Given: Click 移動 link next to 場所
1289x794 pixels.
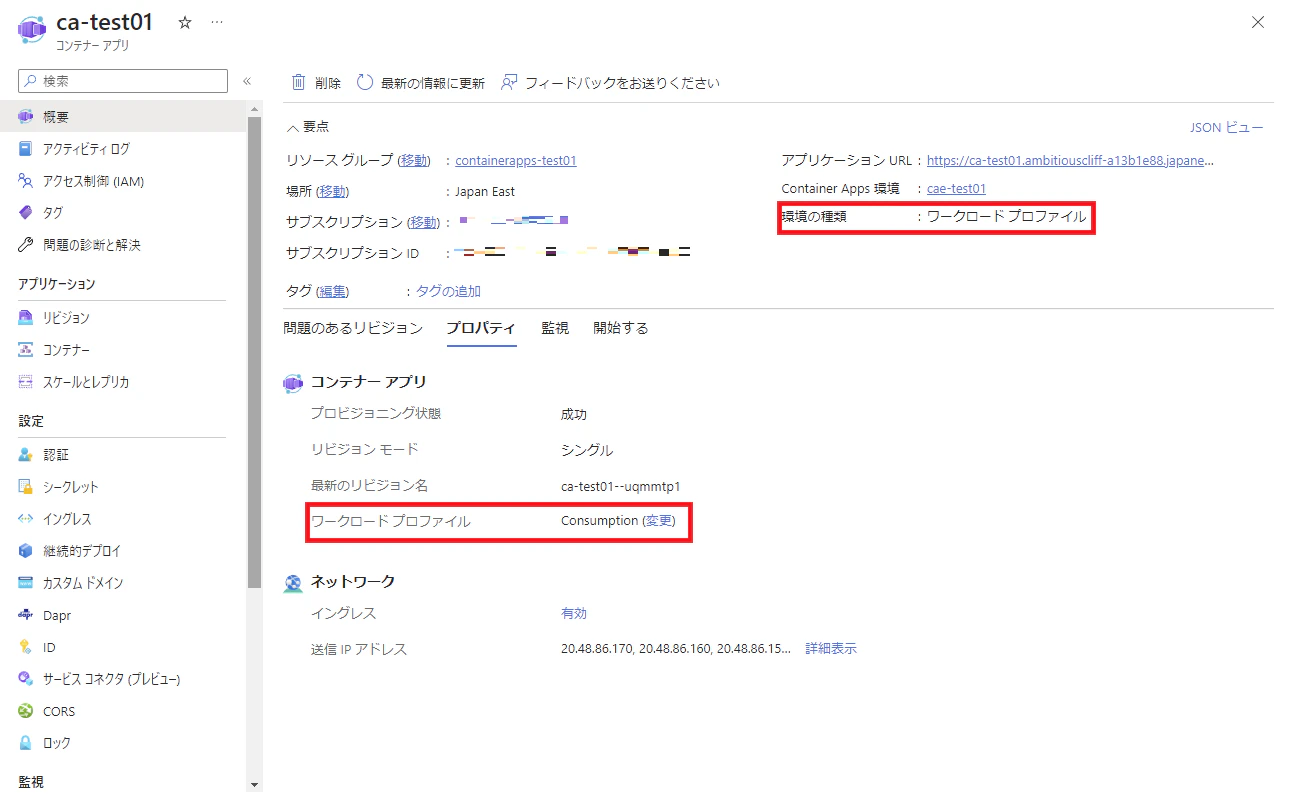Looking at the screenshot, I should pyautogui.click(x=333, y=191).
